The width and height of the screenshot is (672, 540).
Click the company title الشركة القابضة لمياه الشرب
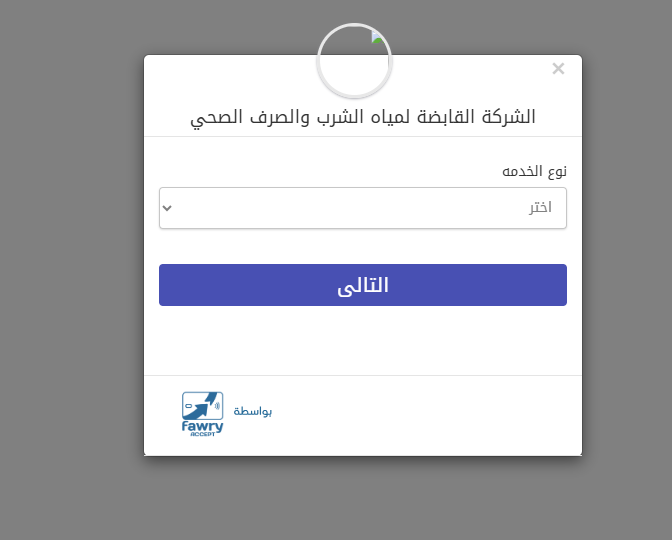click(x=363, y=117)
